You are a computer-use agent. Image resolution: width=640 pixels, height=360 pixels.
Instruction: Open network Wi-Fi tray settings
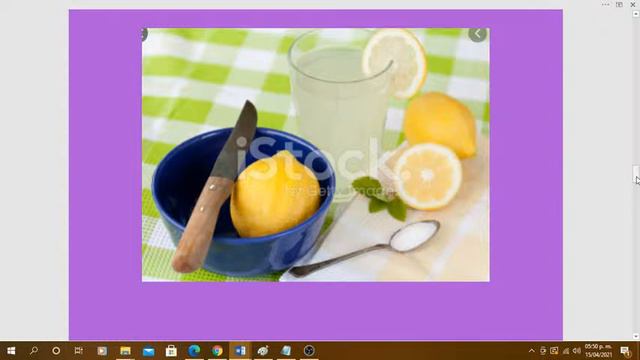coord(566,351)
